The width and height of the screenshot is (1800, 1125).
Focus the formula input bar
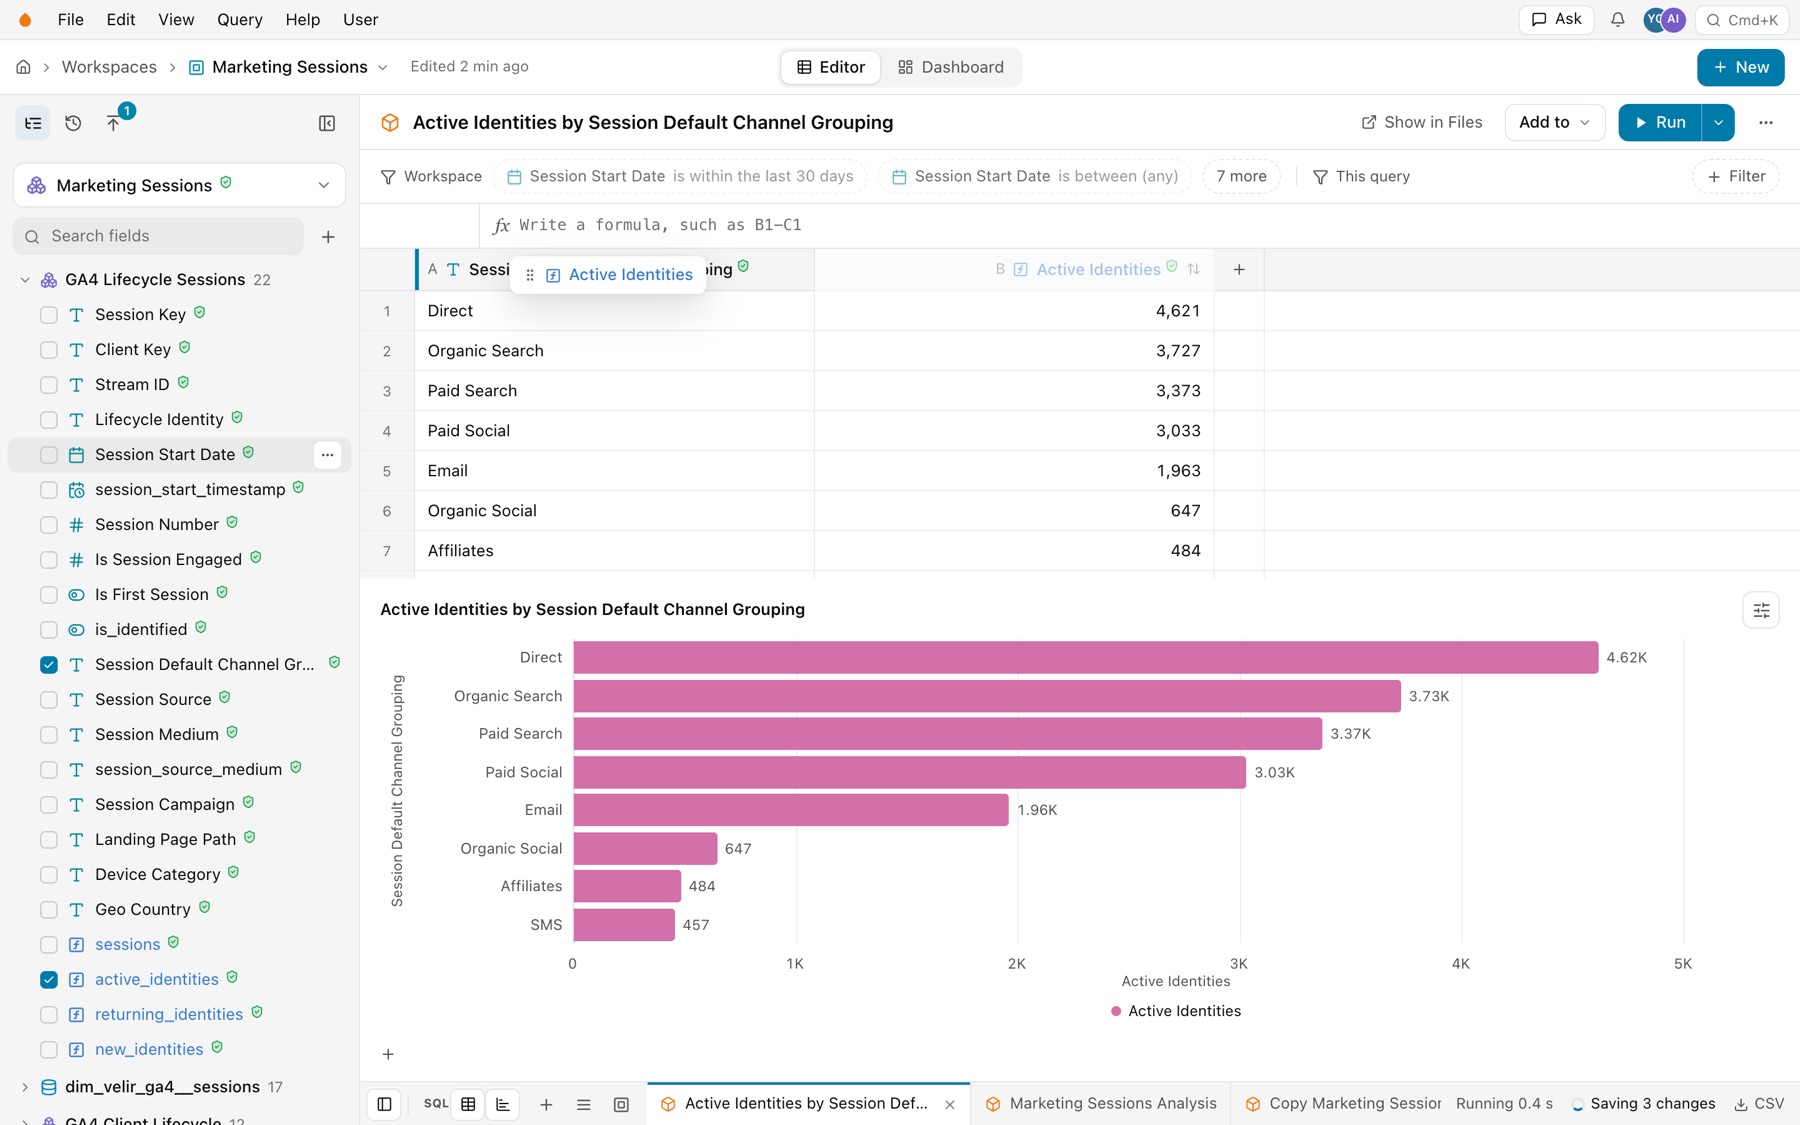point(1140,225)
